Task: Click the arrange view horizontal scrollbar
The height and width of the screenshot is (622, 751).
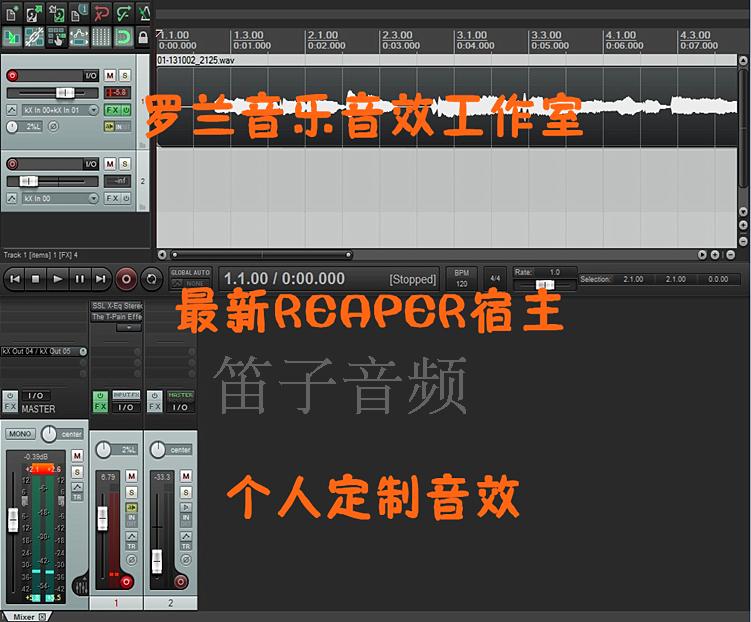Action: click(262, 255)
